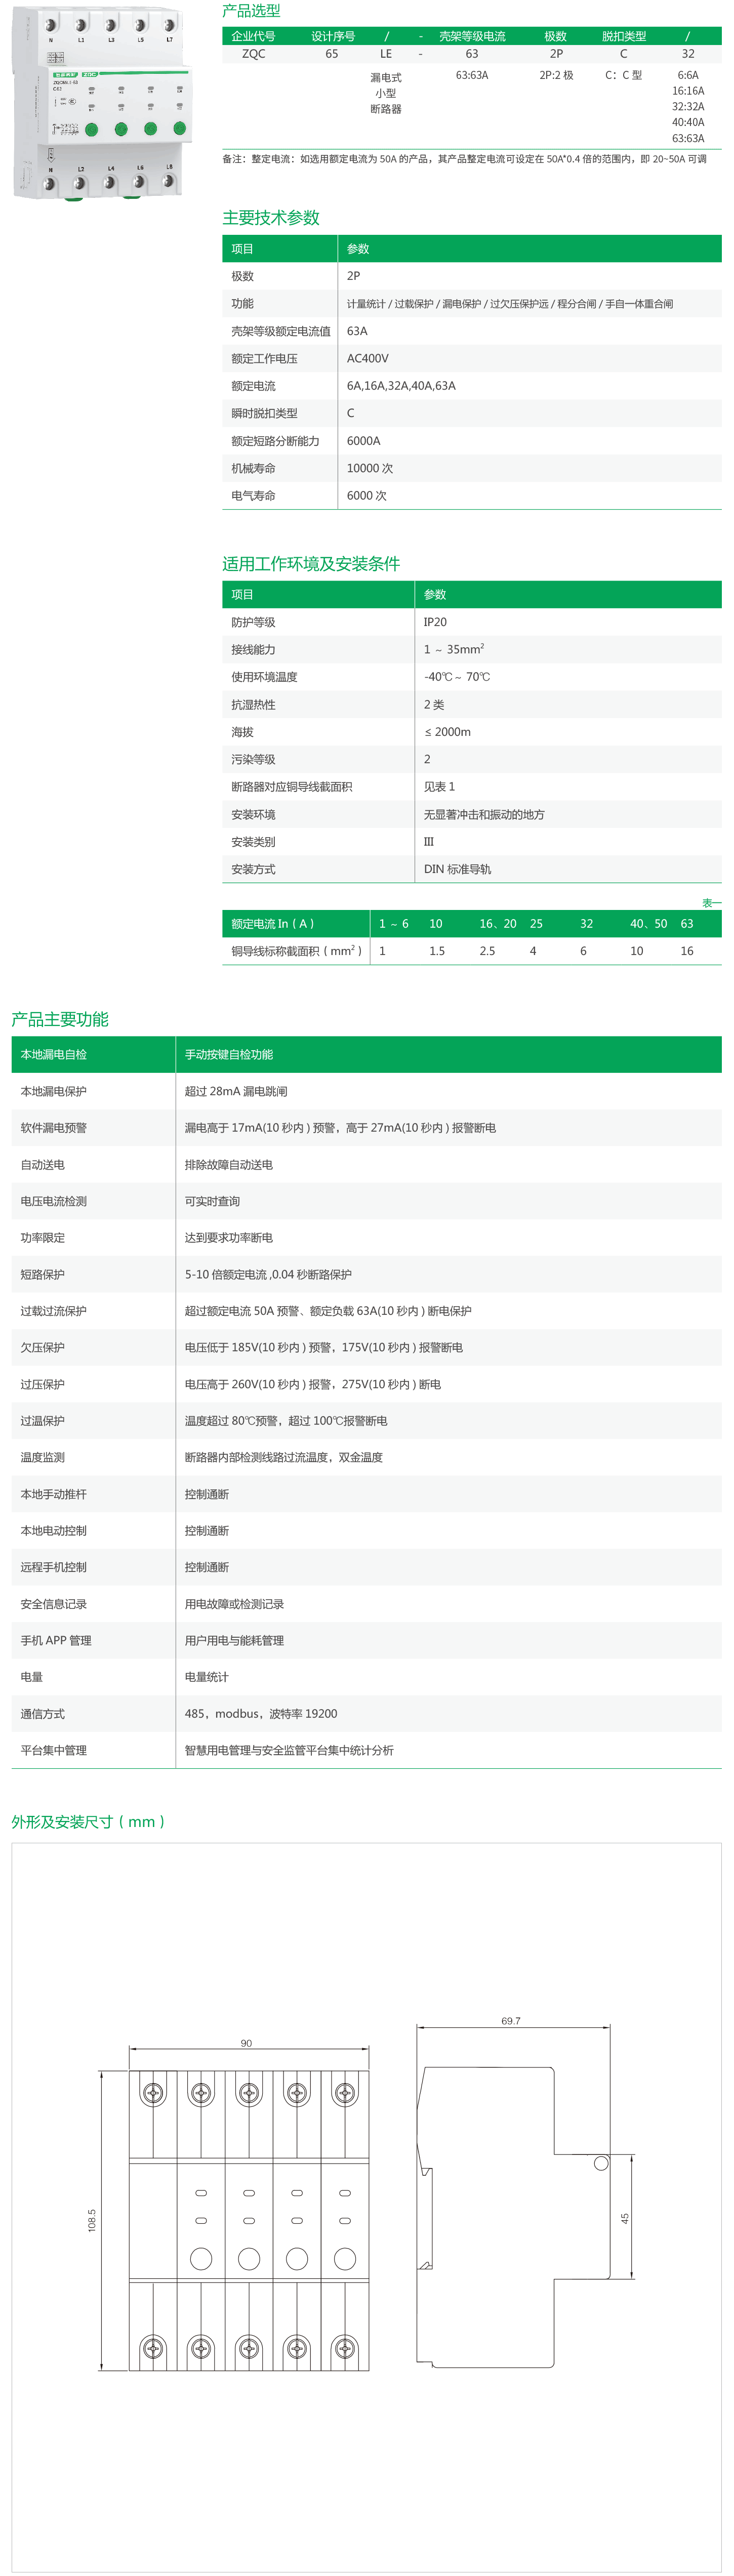The image size is (734, 2576).
Task: Select the 6A,16A,32A,40A,63A rated current value
Action: coord(401,386)
